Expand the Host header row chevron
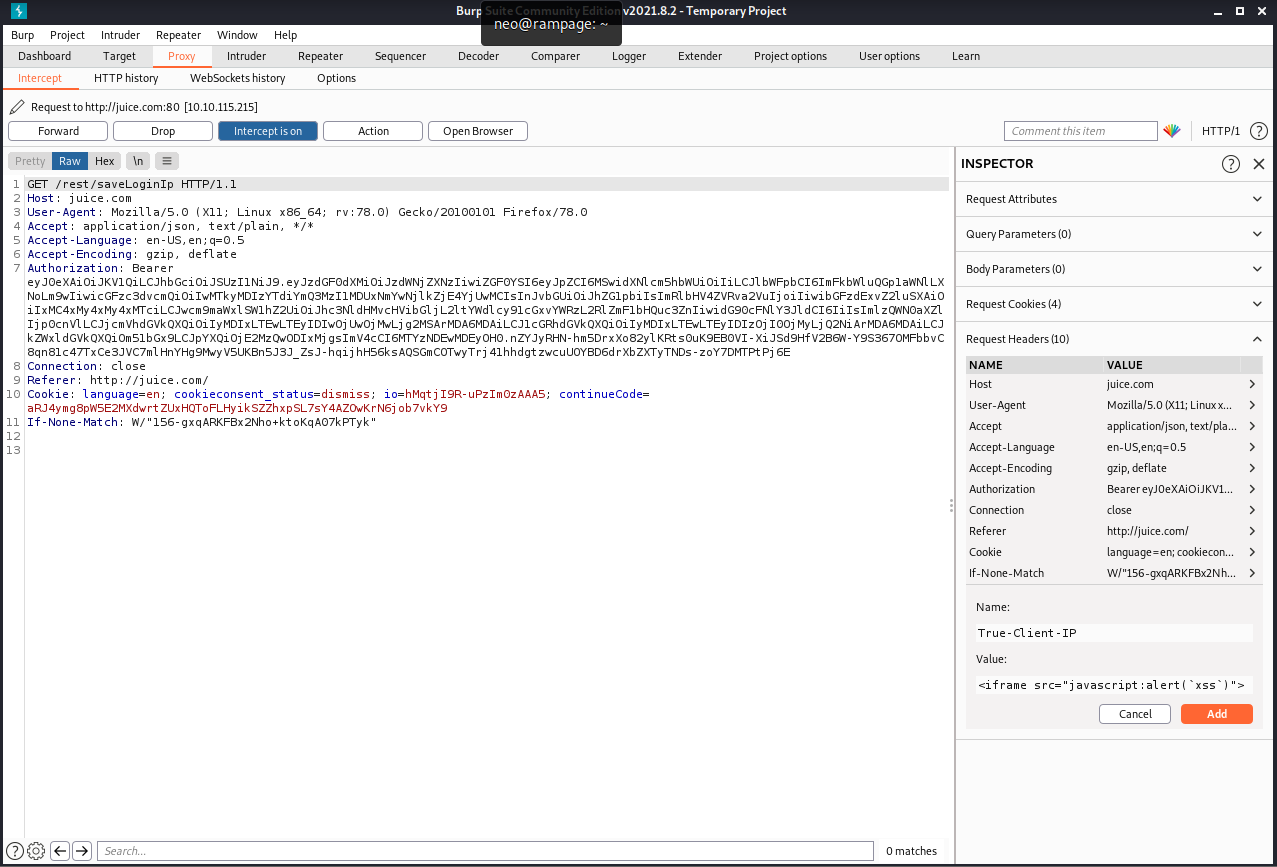 point(1252,384)
